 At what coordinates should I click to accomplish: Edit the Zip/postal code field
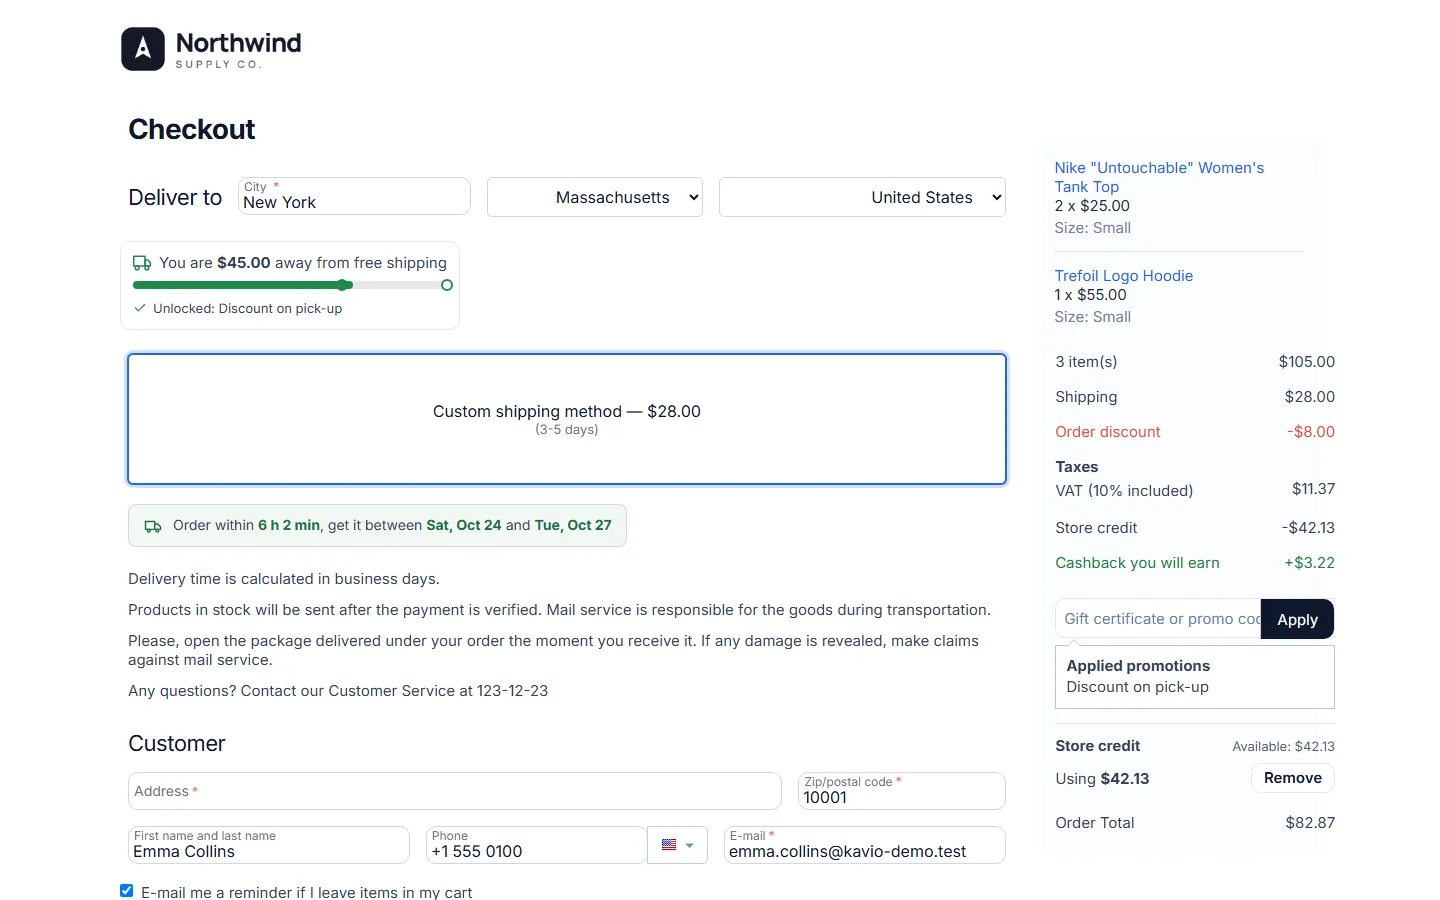pos(901,791)
